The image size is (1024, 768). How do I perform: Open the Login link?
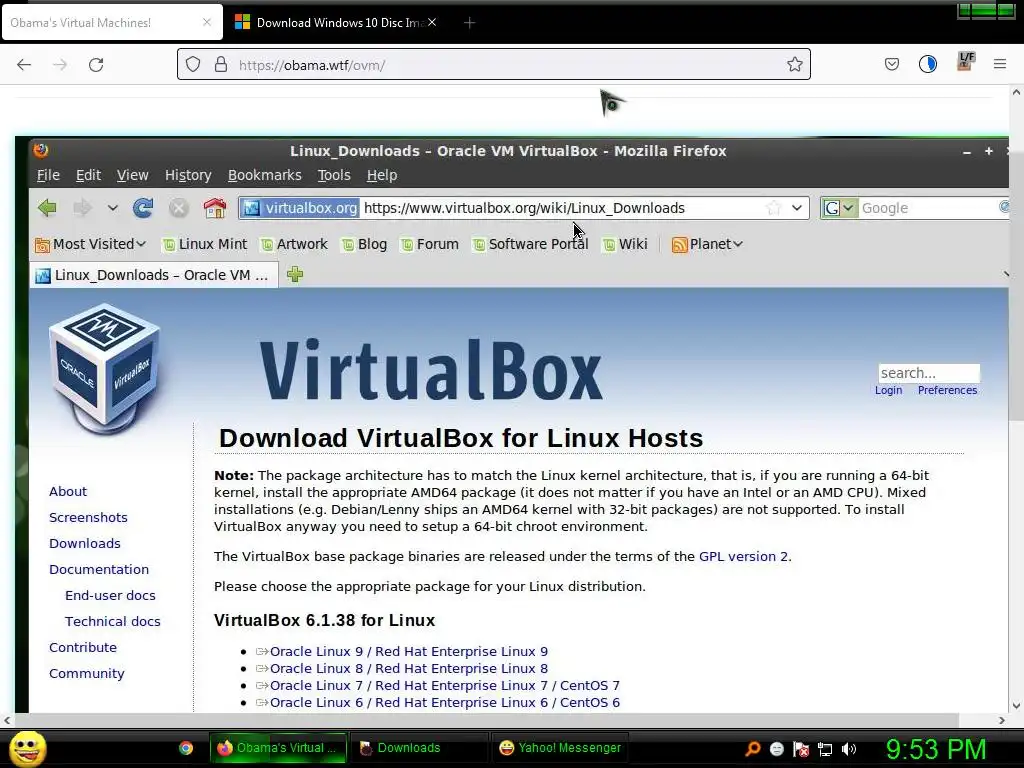pyautogui.click(x=888, y=390)
